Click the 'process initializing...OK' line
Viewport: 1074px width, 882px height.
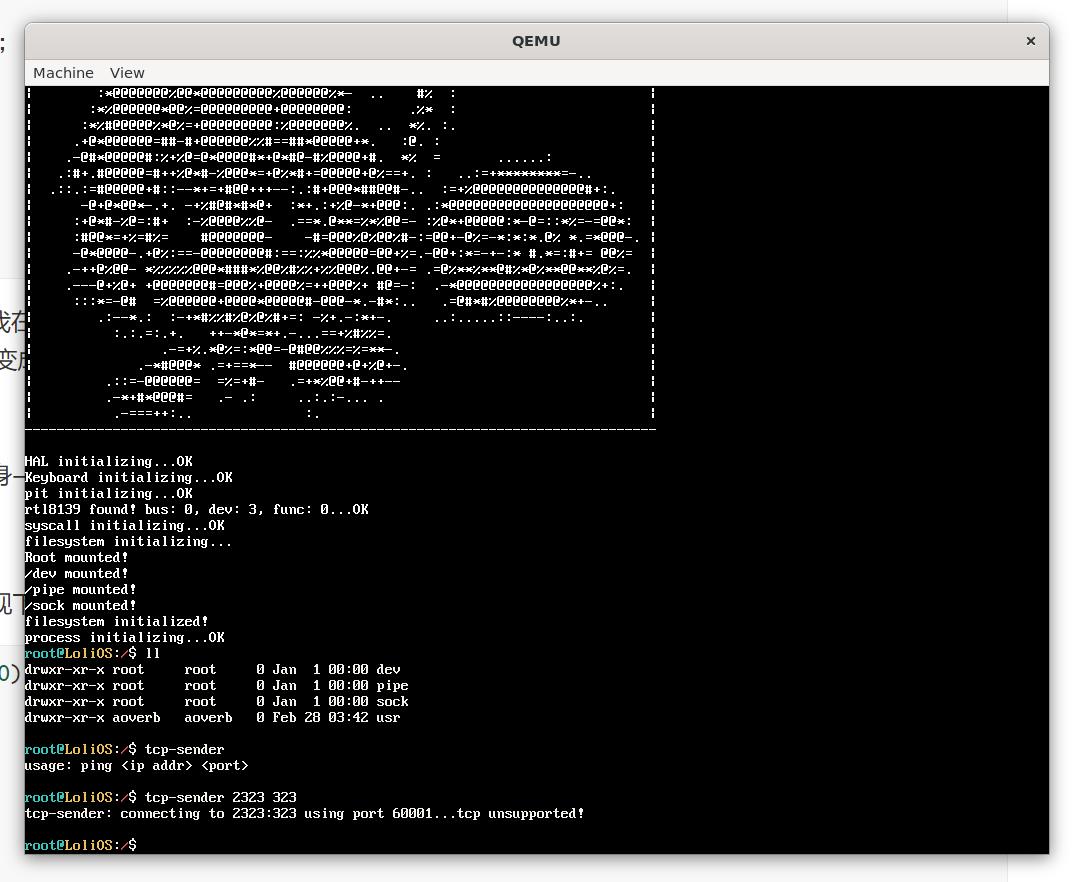click(x=124, y=637)
